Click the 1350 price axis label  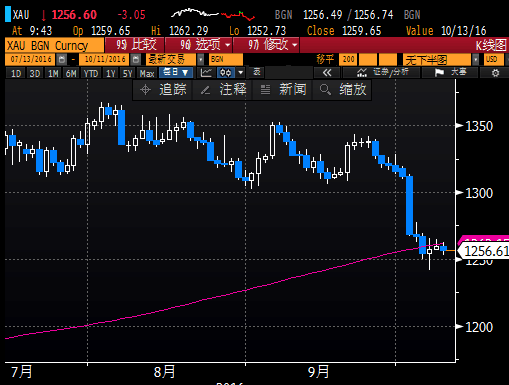[479, 126]
